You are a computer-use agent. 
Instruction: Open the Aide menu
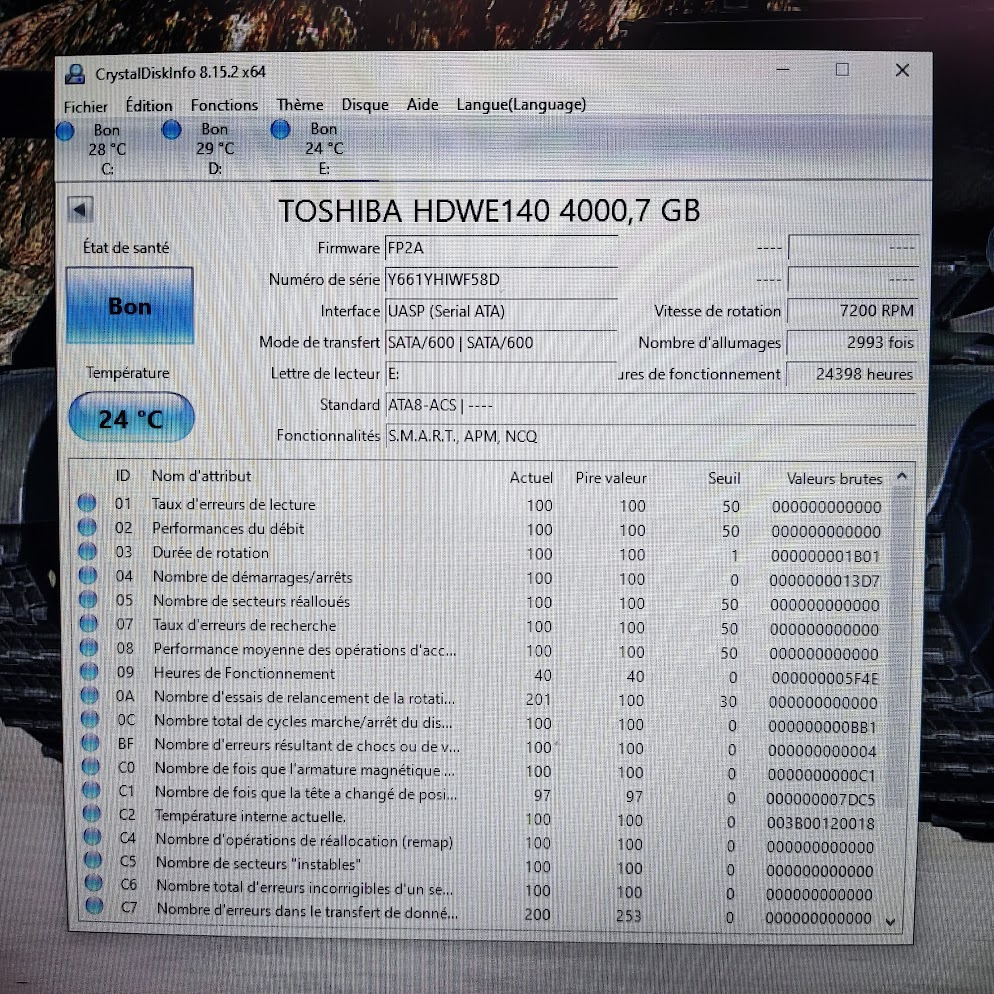click(x=422, y=104)
